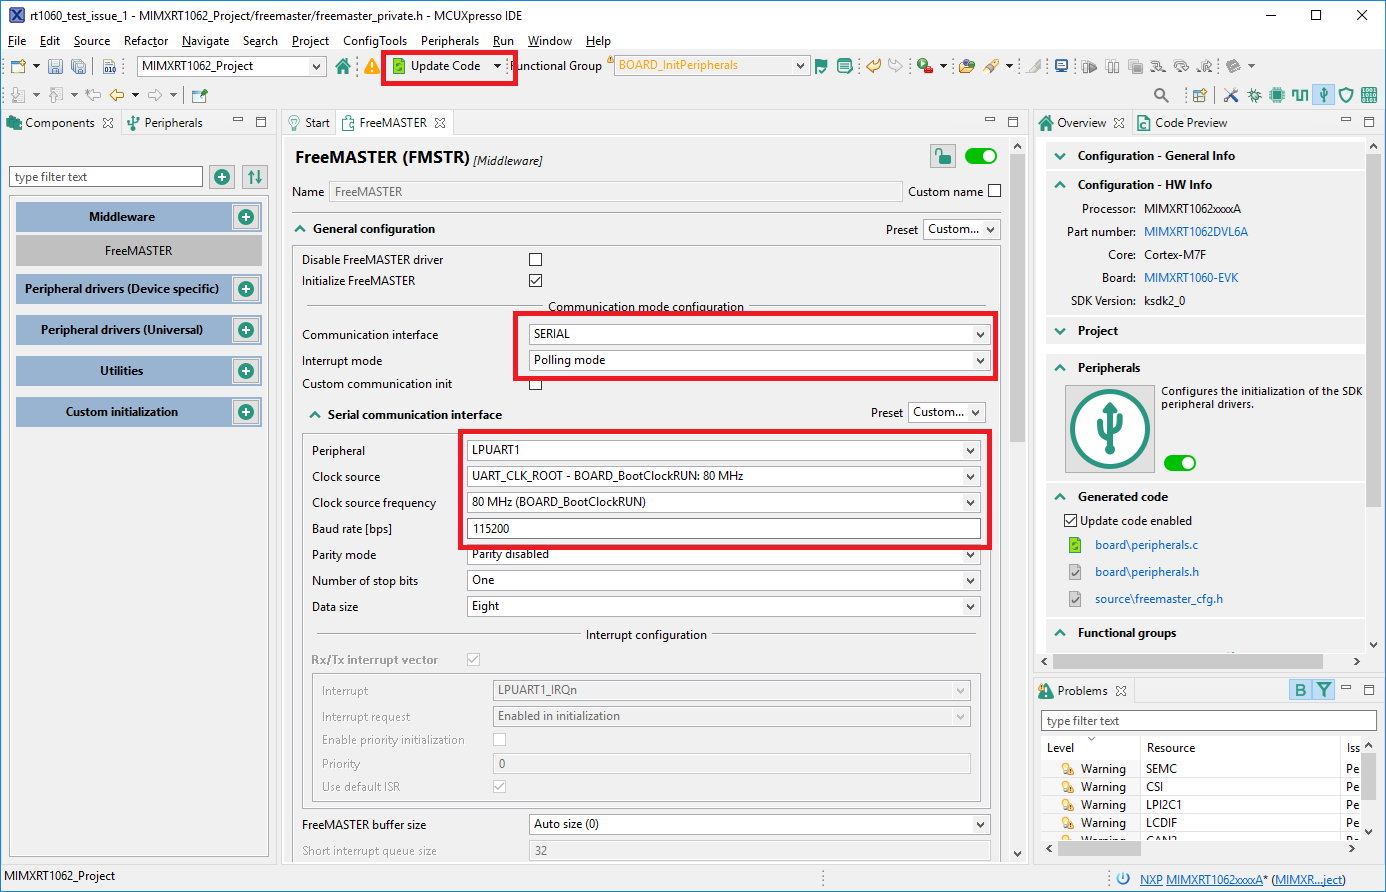The width and height of the screenshot is (1386, 892).
Task: Toggle FreeMASTER off with the green switch
Action: (980, 156)
